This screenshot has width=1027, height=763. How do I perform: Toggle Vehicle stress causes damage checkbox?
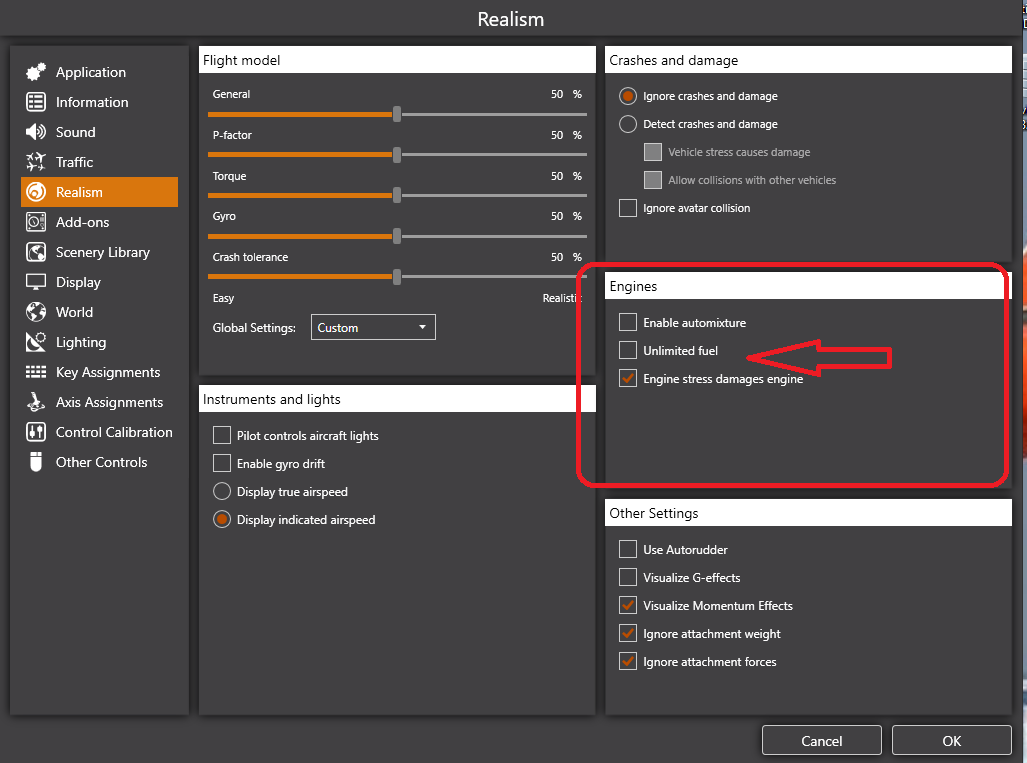[652, 152]
